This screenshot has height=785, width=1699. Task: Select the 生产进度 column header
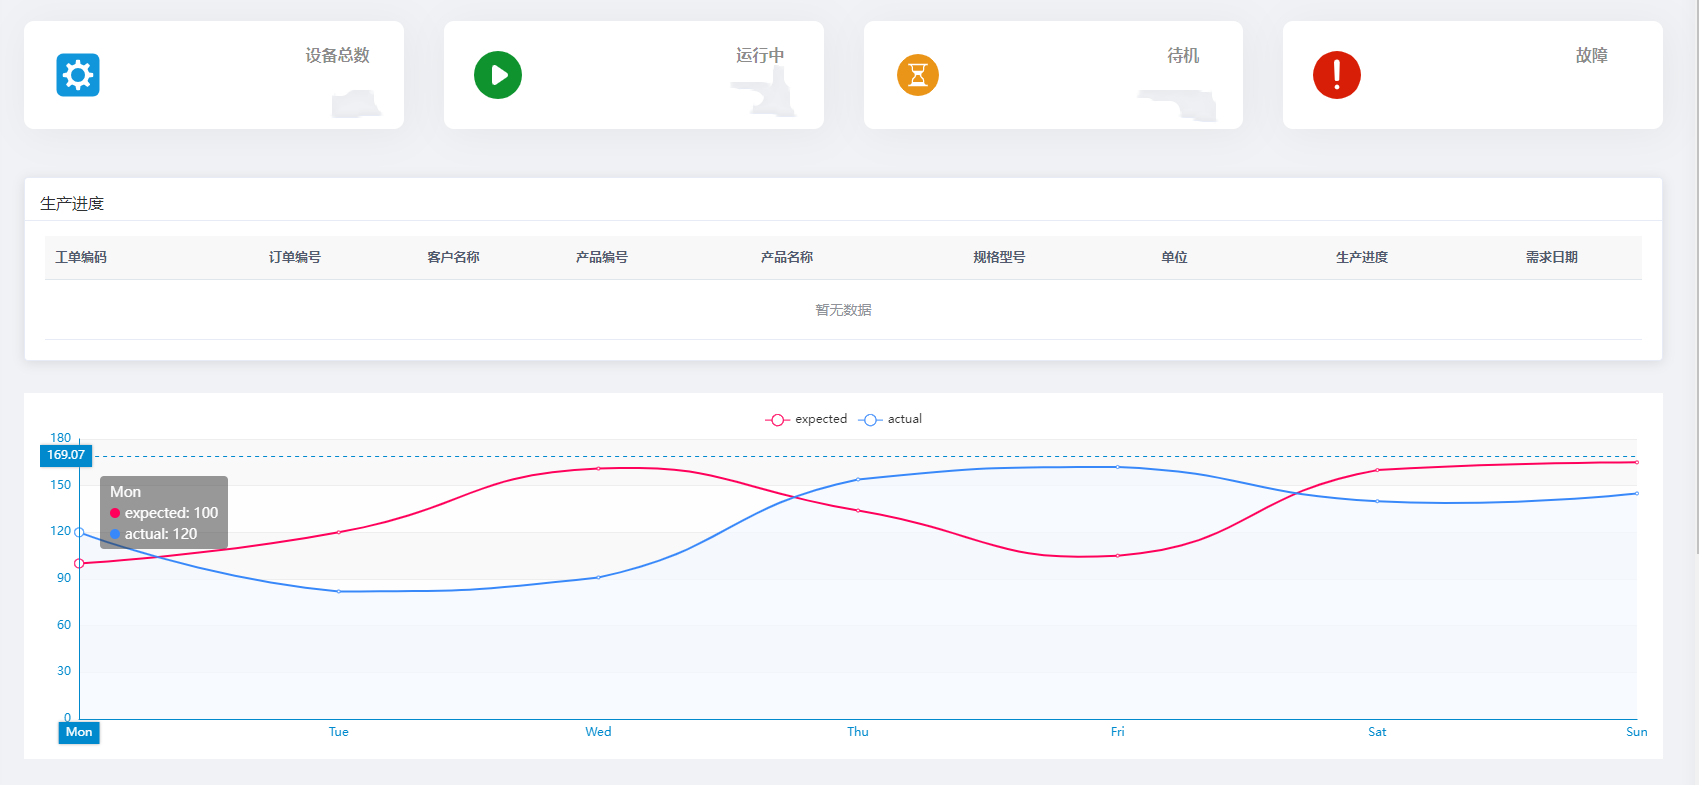1362,257
